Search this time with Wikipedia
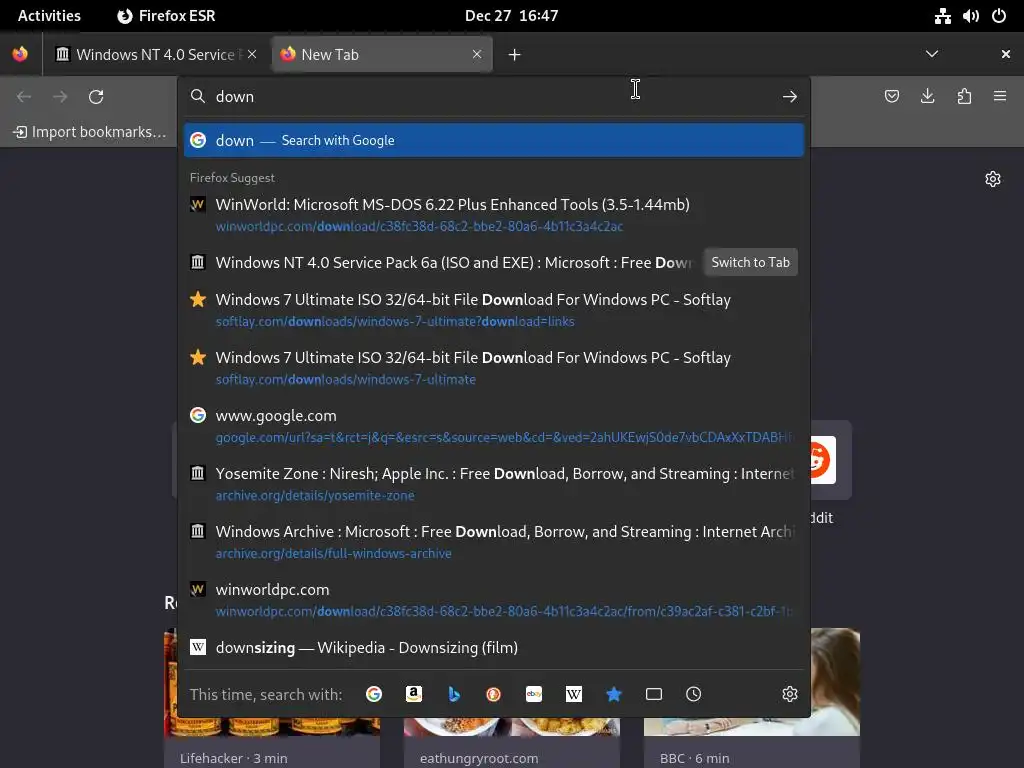This screenshot has width=1024, height=768. click(x=573, y=694)
